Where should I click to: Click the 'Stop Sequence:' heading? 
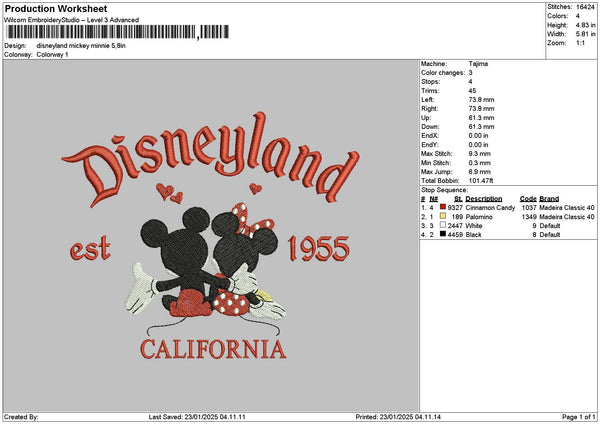coord(444,190)
